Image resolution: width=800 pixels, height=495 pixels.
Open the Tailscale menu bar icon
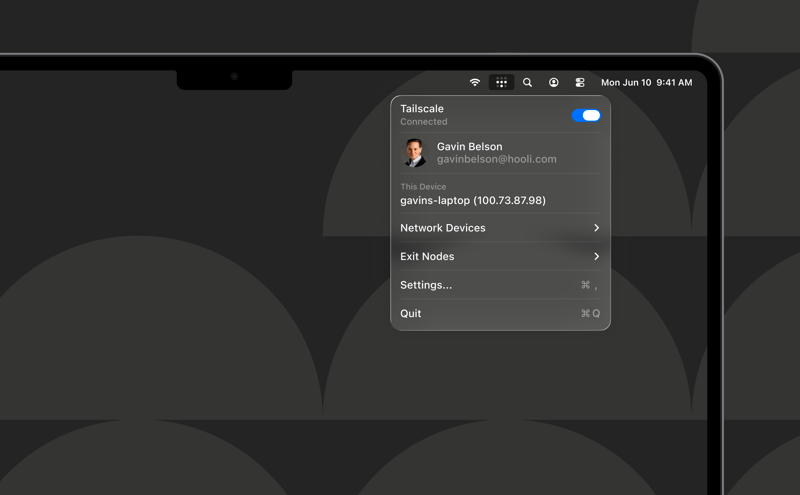[502, 82]
